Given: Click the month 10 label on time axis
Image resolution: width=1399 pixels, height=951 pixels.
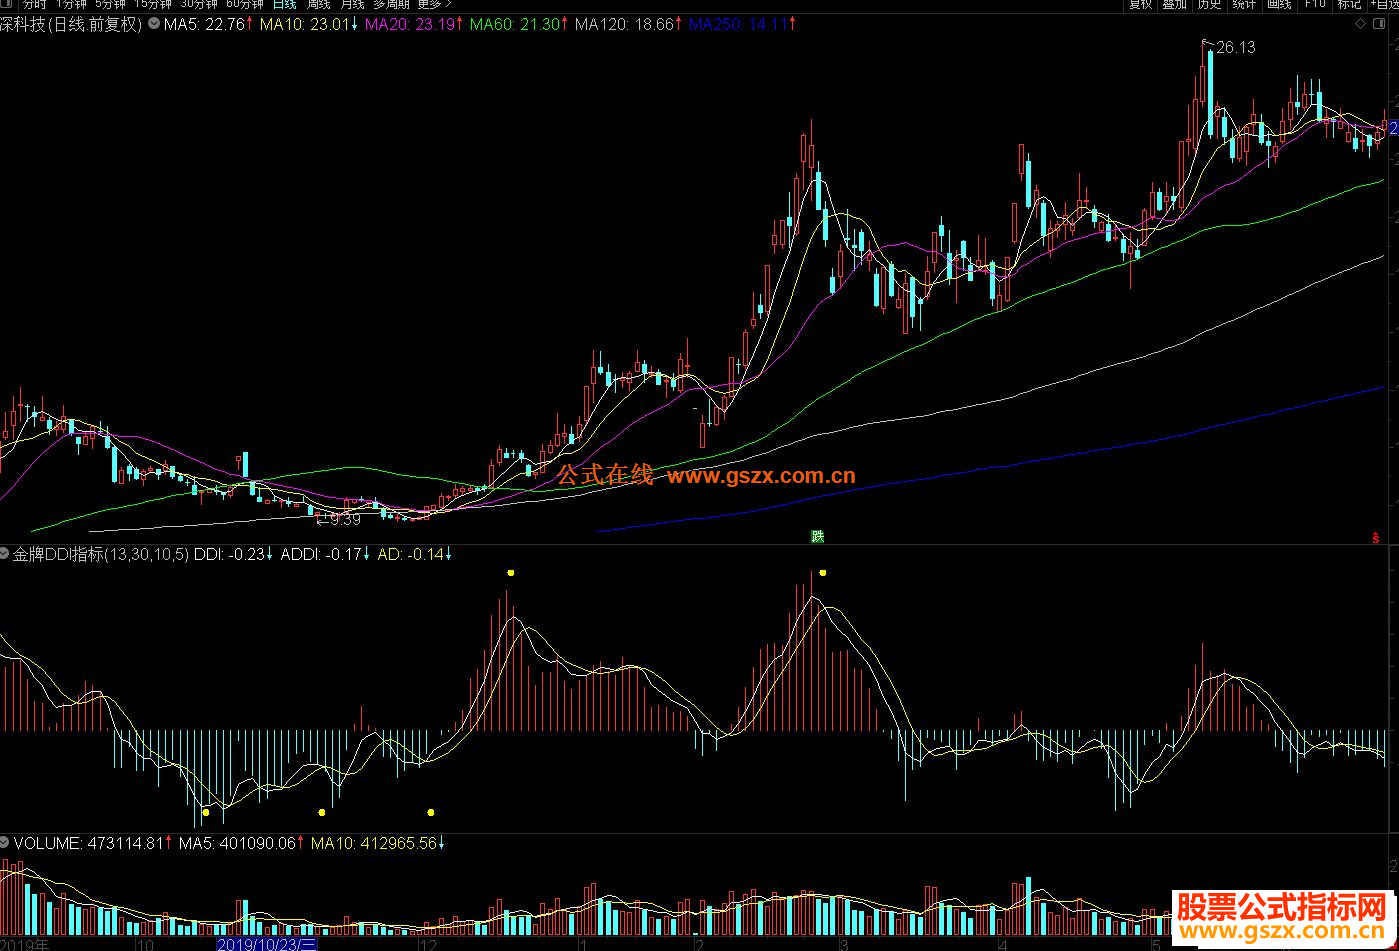Looking at the screenshot, I should point(144,944).
